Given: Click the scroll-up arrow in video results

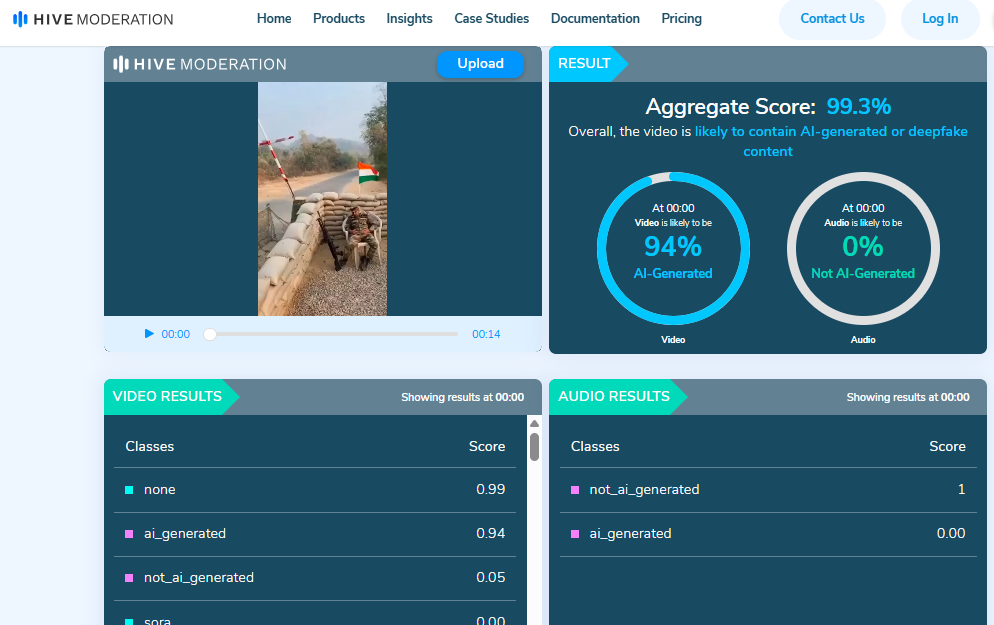Looking at the screenshot, I should 534,424.
